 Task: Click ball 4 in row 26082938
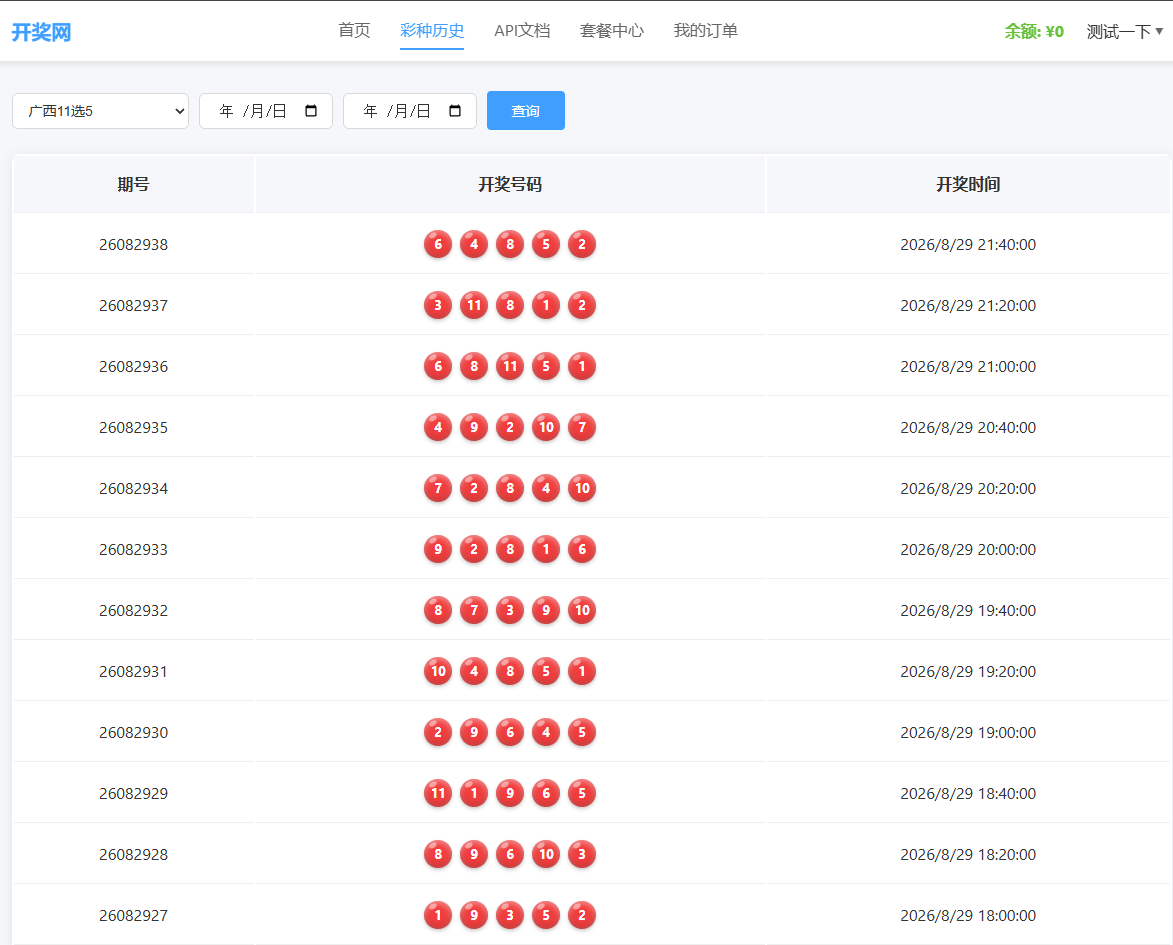coord(474,244)
